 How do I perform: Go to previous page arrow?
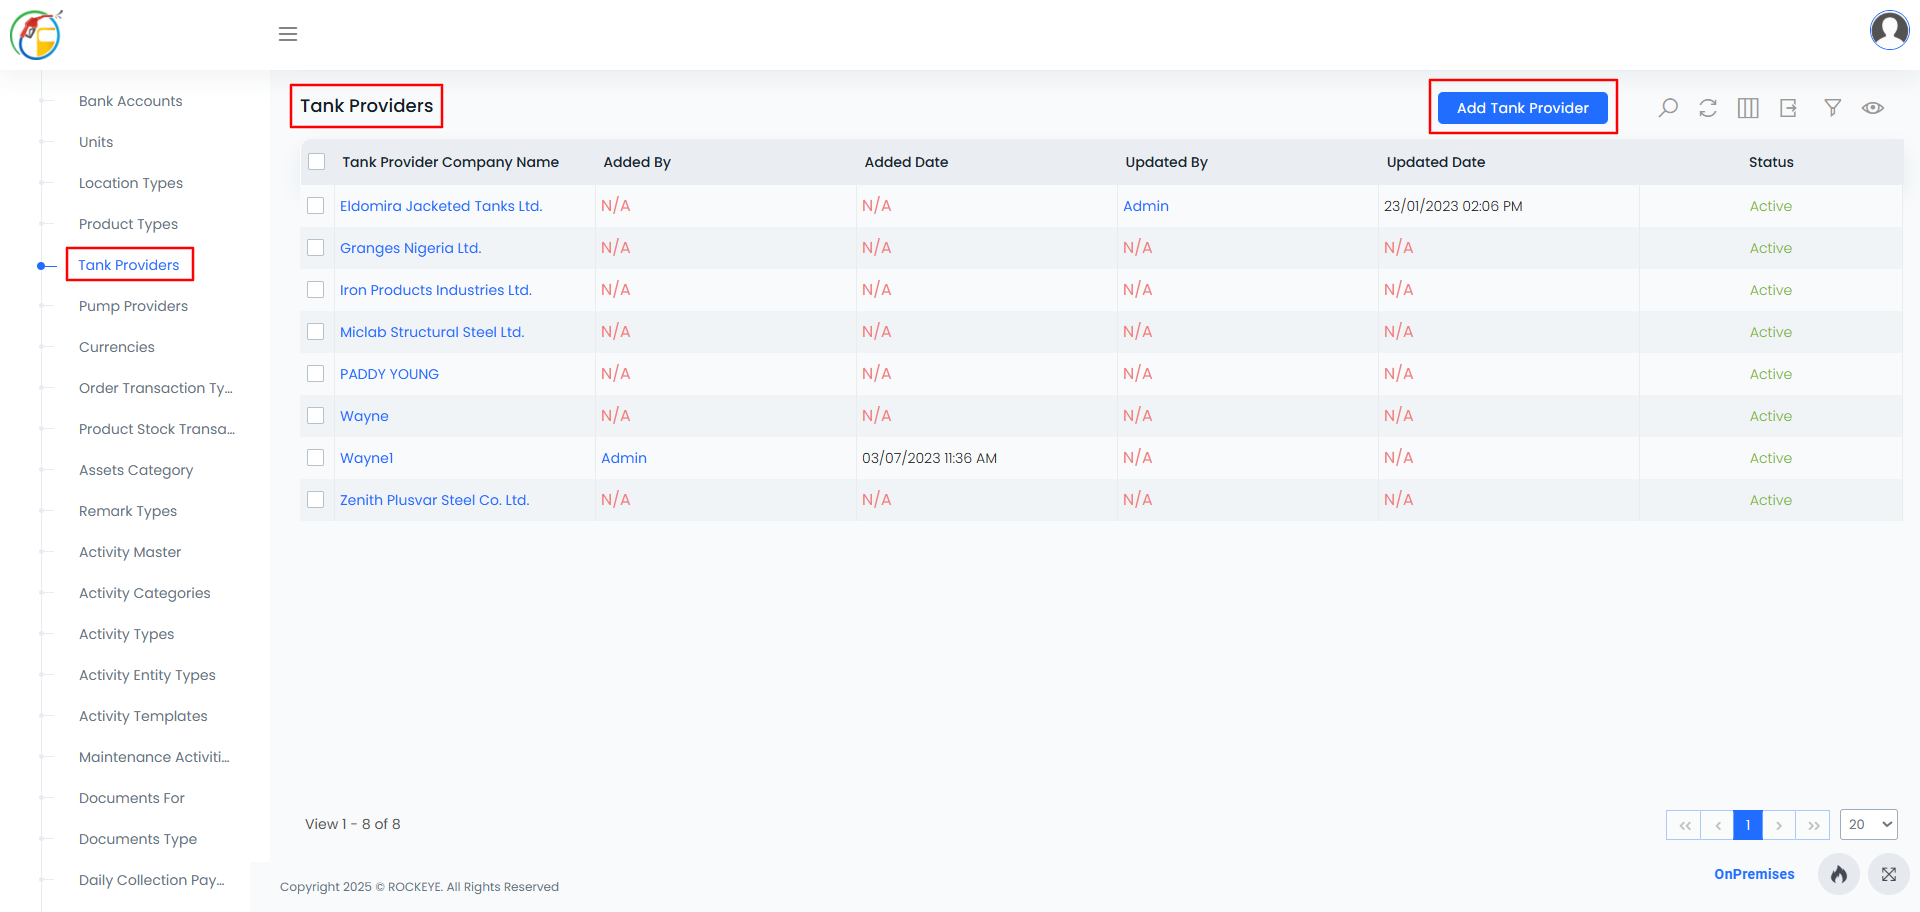point(1717,825)
